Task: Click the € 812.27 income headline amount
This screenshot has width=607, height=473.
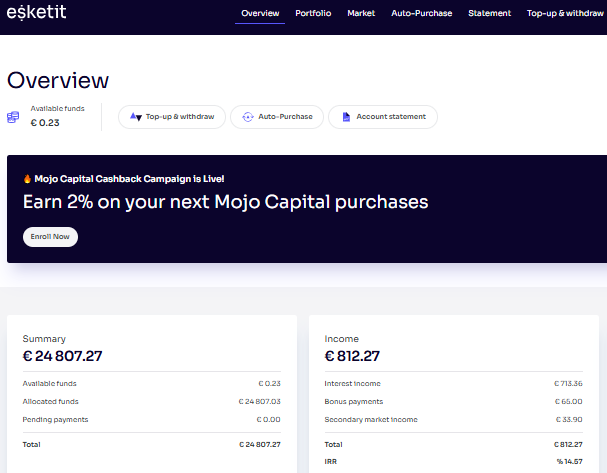Action: pyautogui.click(x=352, y=356)
